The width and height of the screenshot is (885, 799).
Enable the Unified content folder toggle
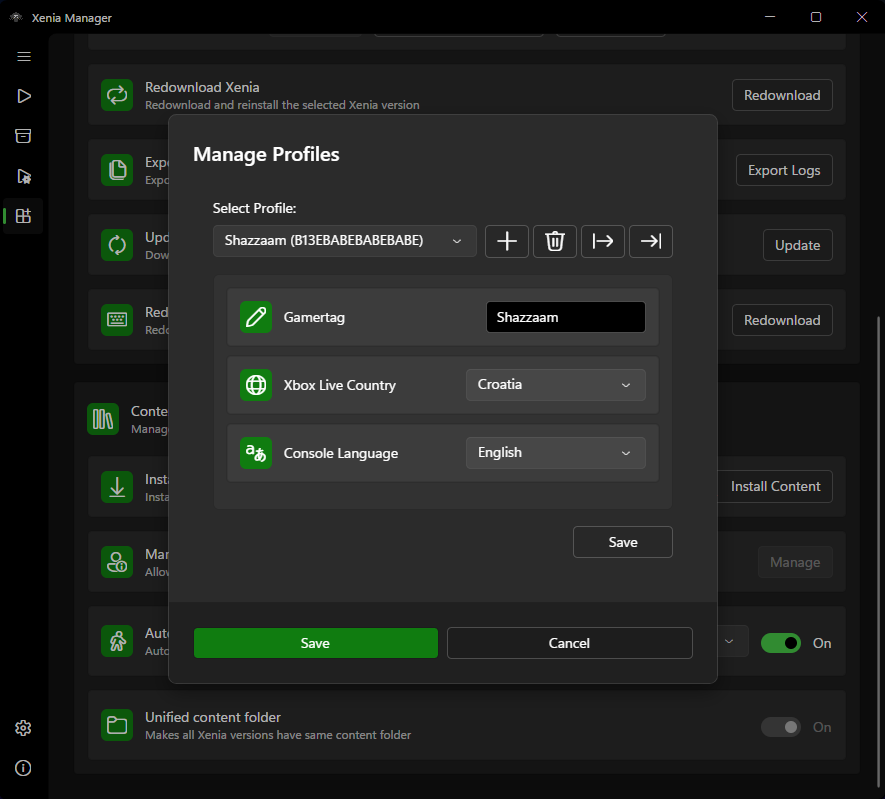(x=781, y=727)
